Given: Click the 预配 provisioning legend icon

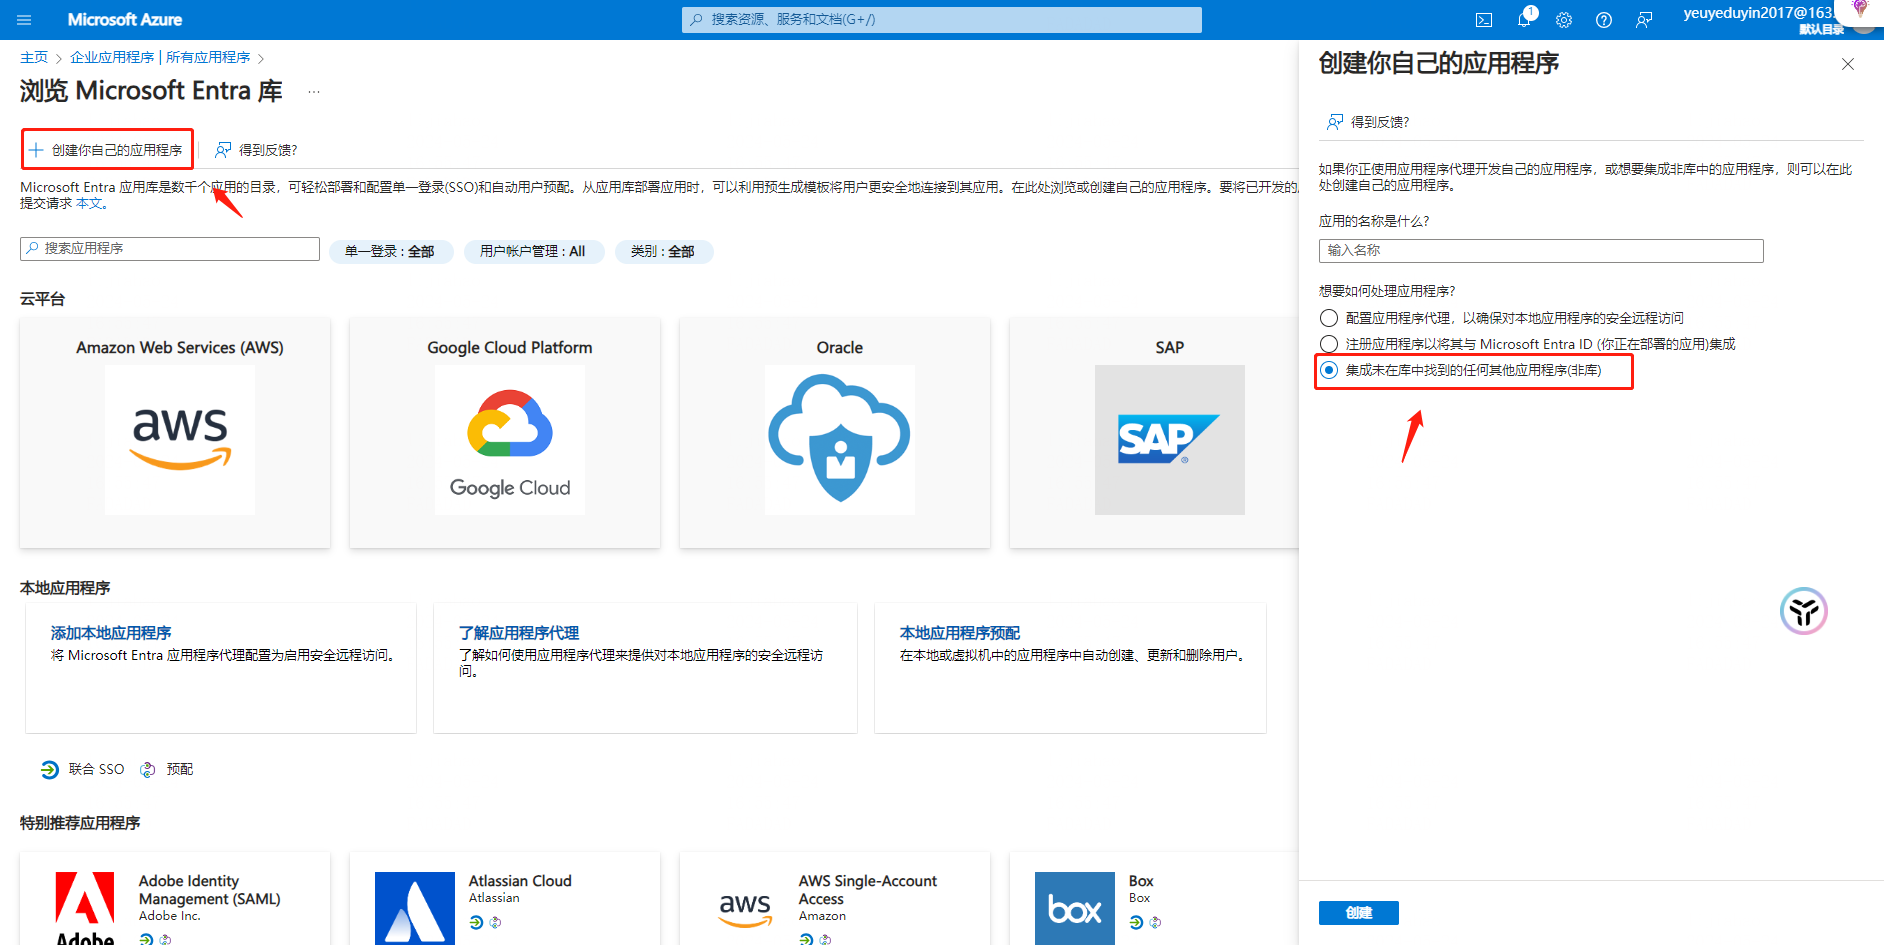Looking at the screenshot, I should click(148, 770).
